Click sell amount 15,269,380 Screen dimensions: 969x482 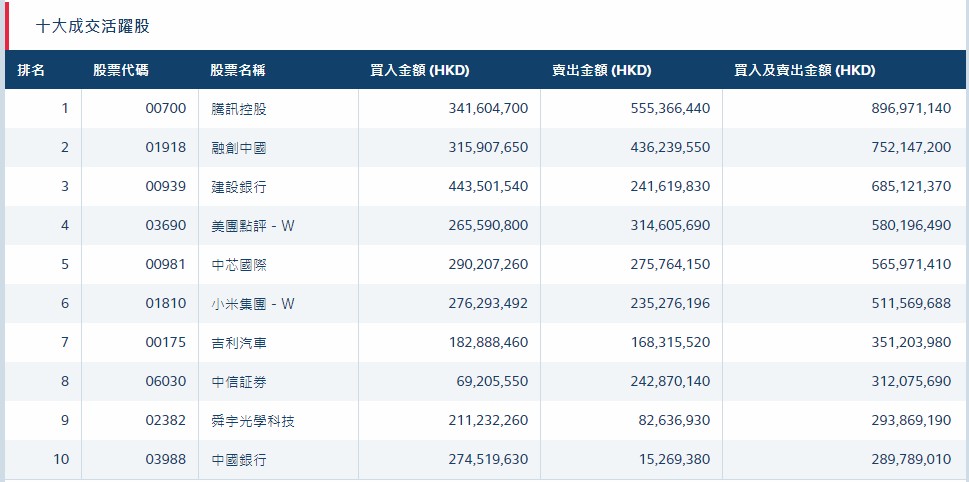coord(674,460)
